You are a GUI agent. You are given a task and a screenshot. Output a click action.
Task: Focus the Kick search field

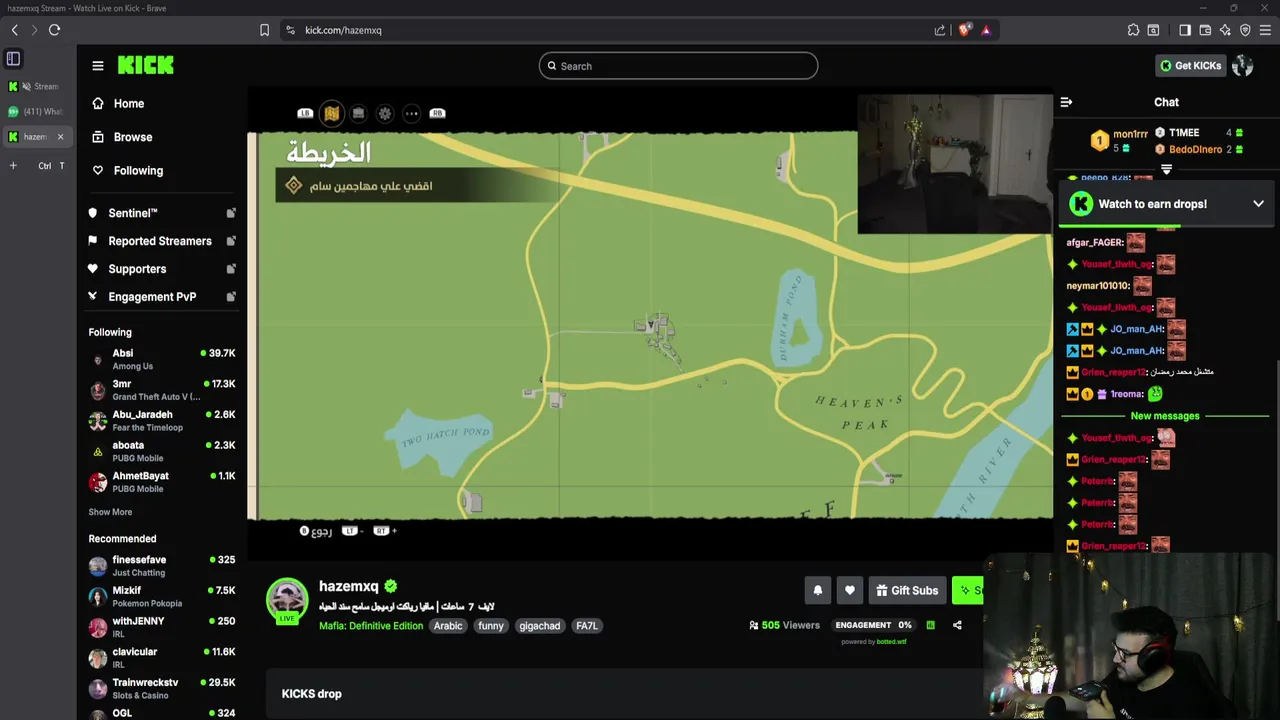coord(678,66)
